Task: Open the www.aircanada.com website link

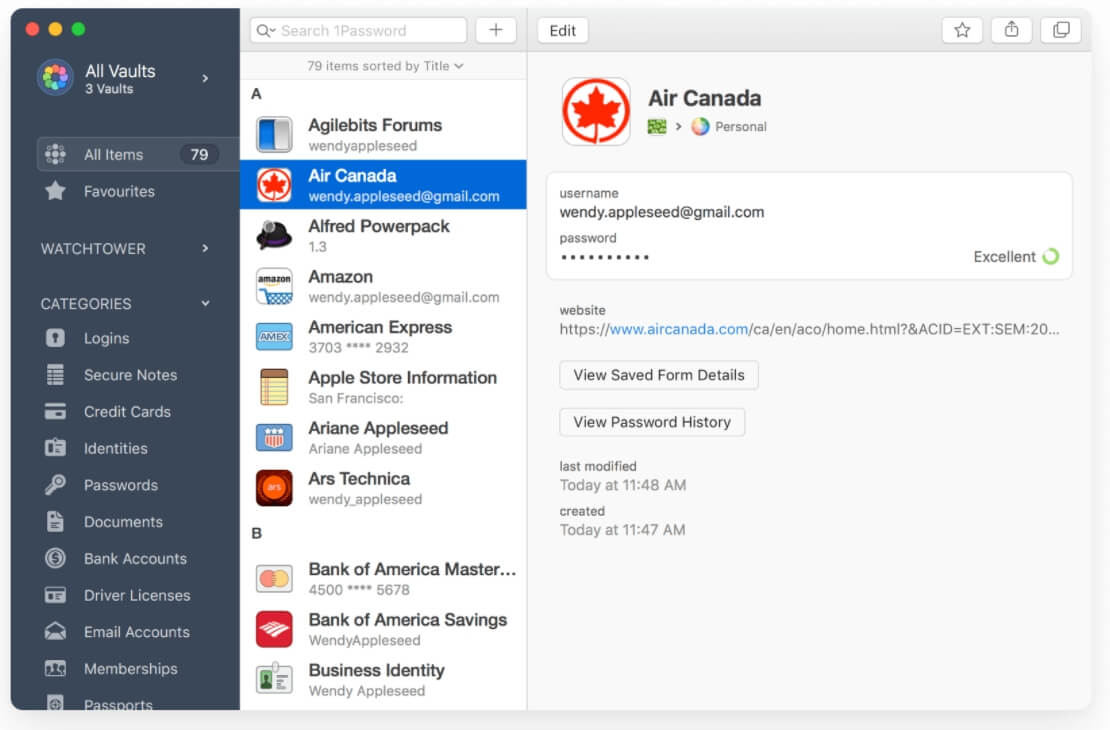Action: [679, 329]
